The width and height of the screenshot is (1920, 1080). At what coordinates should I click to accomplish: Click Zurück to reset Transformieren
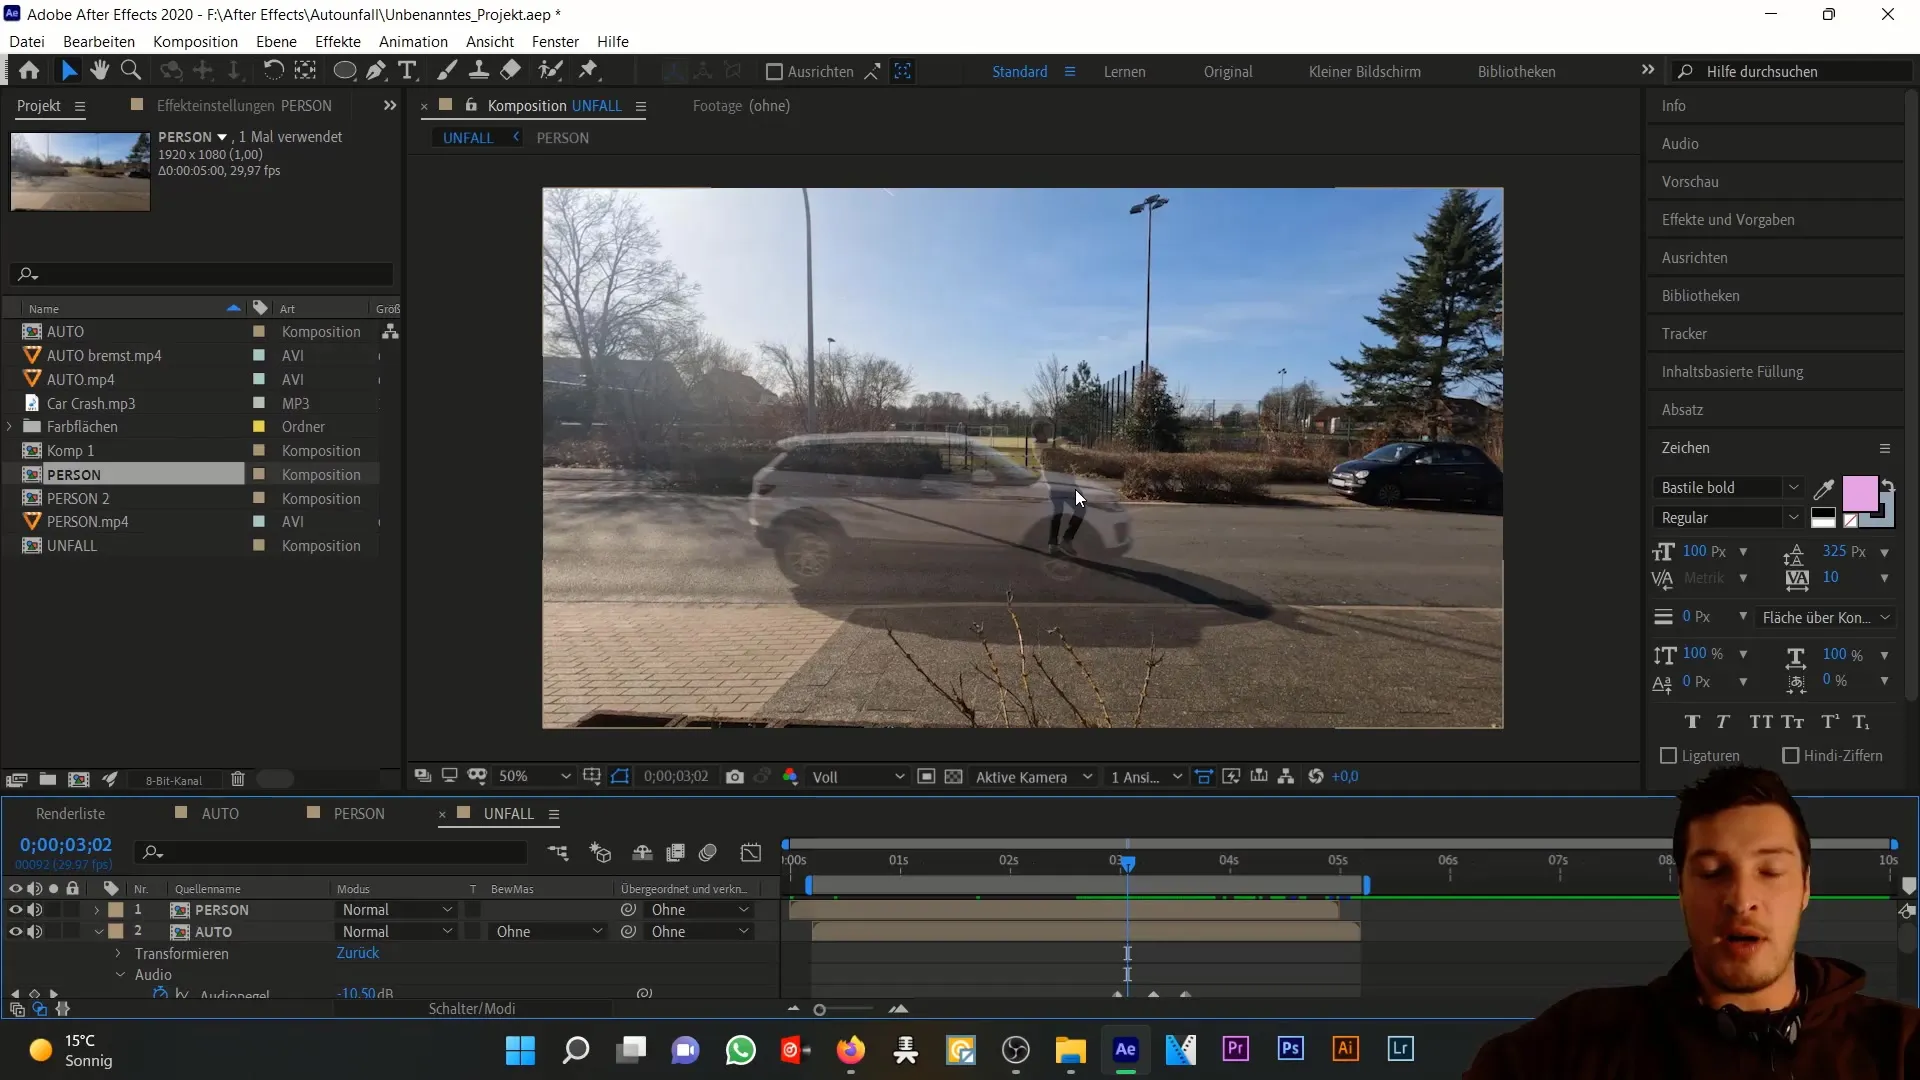click(x=358, y=953)
